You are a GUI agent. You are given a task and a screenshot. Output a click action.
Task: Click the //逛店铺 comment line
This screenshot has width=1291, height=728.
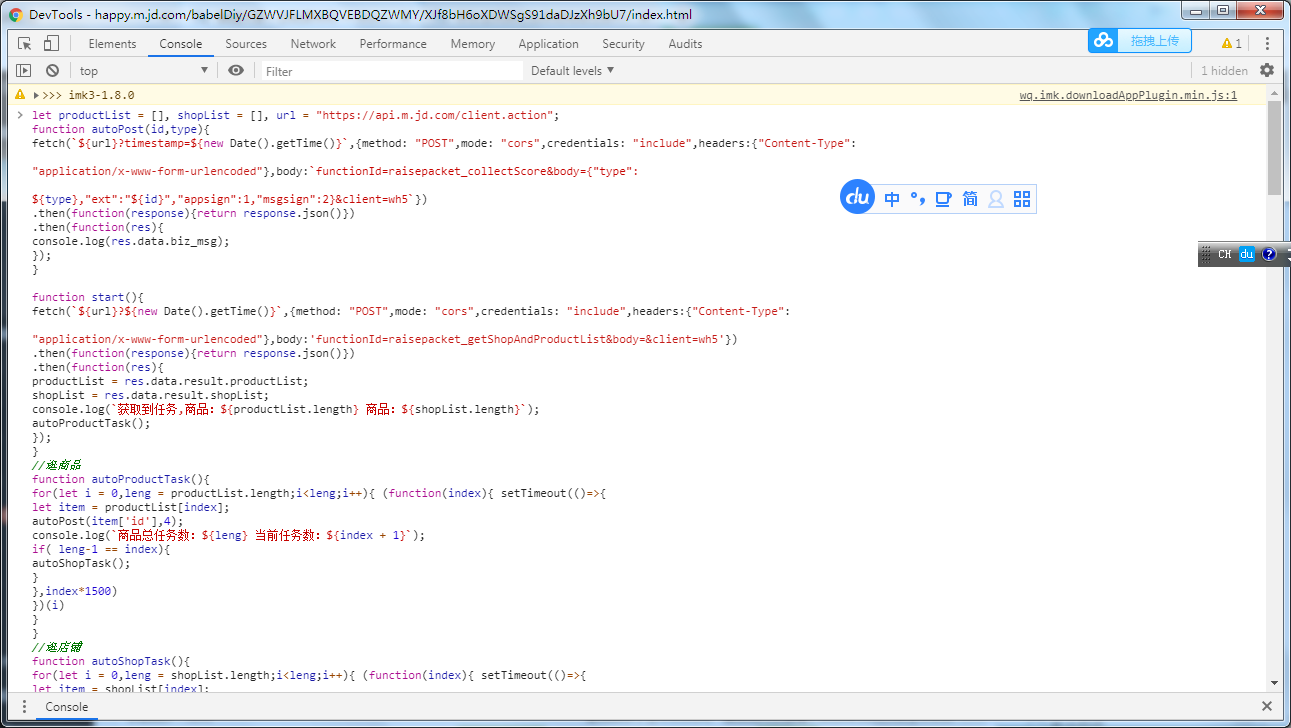coord(56,647)
